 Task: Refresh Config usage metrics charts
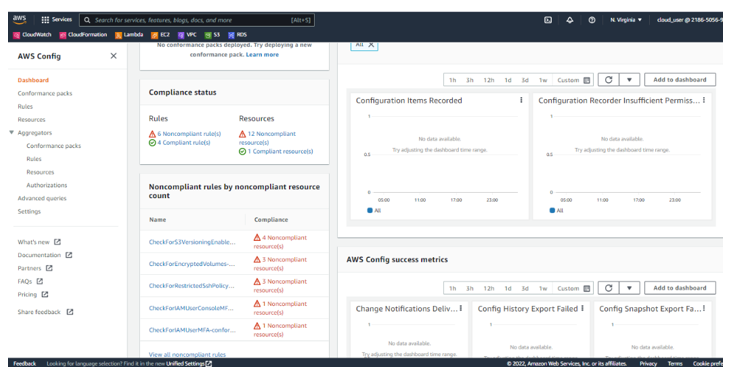coord(608,80)
